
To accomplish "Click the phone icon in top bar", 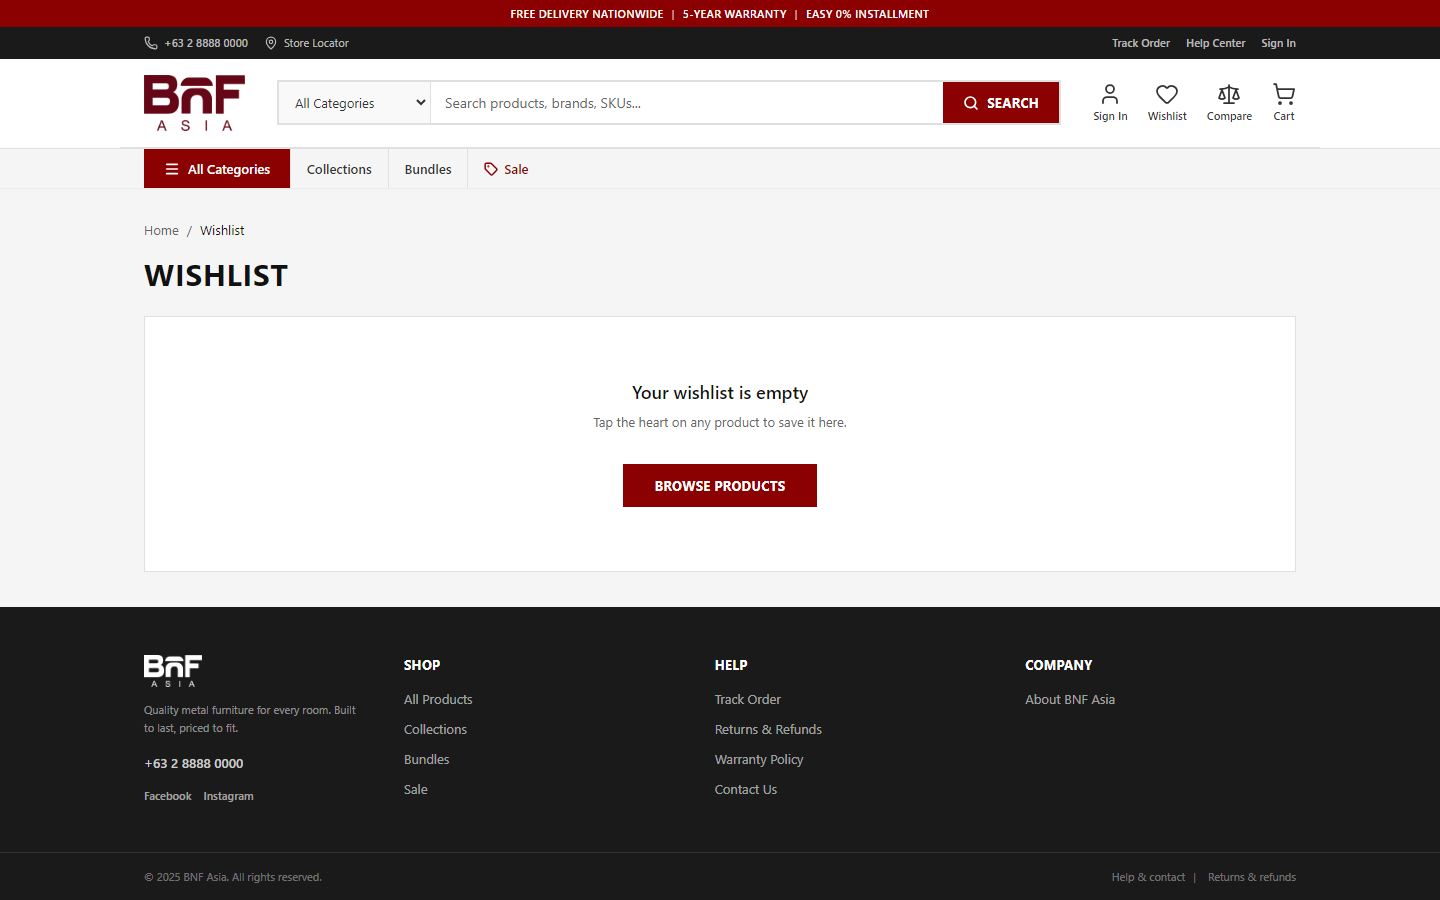I will (x=151, y=43).
